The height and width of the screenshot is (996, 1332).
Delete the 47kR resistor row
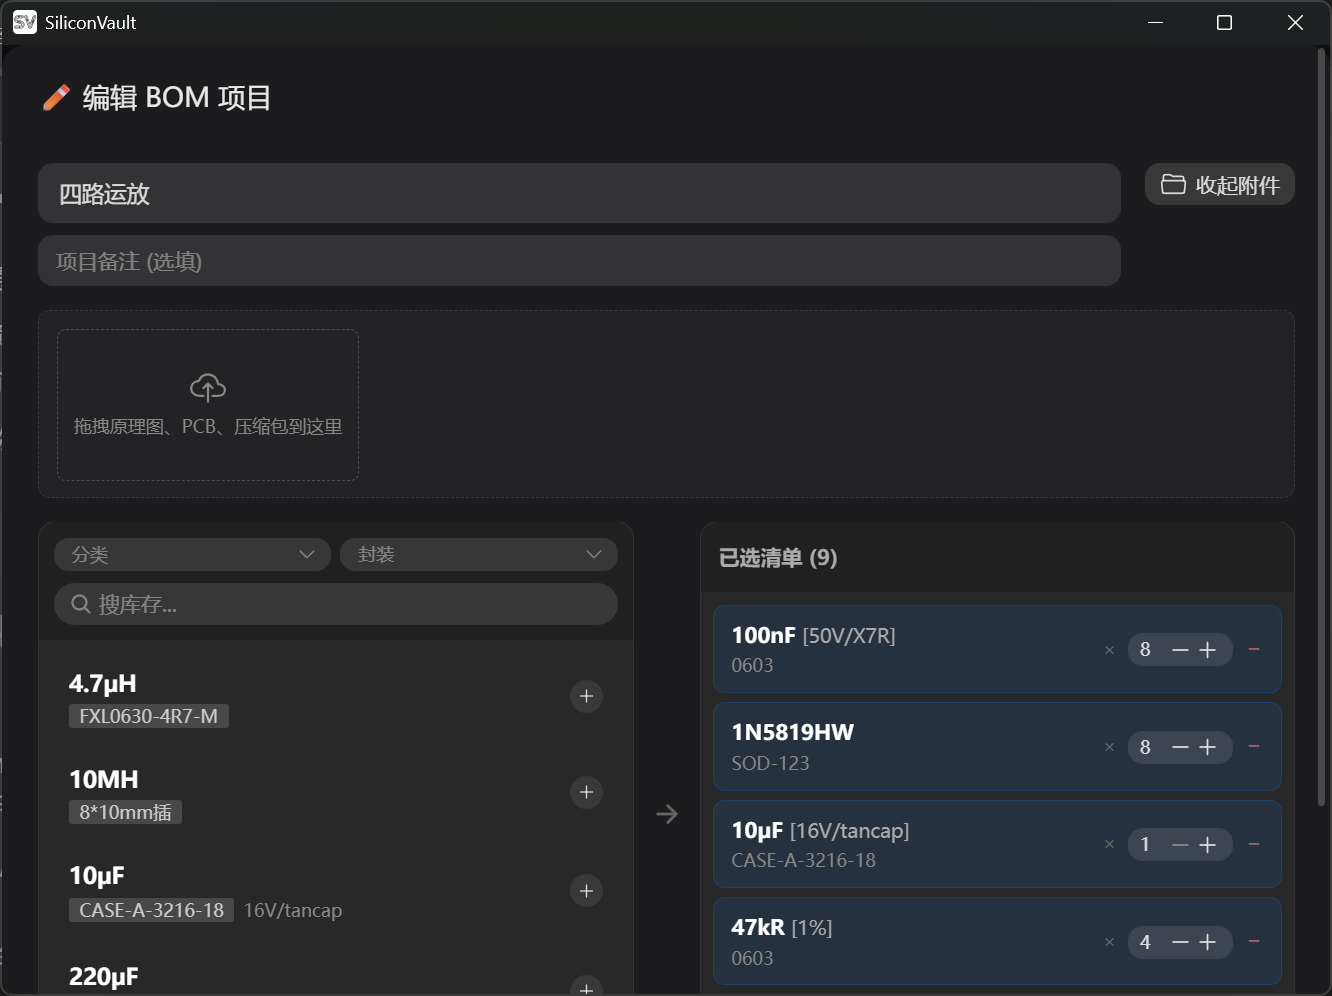(x=1254, y=942)
